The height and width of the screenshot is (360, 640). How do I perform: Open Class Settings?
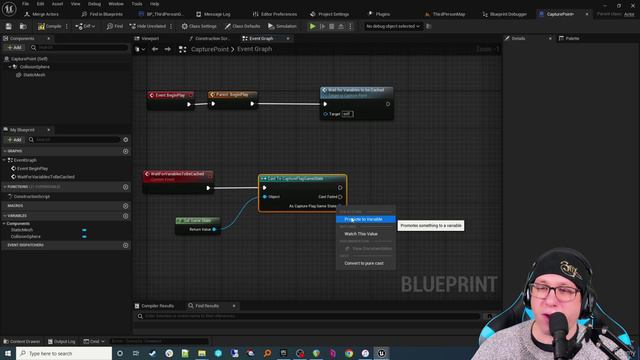(199, 26)
